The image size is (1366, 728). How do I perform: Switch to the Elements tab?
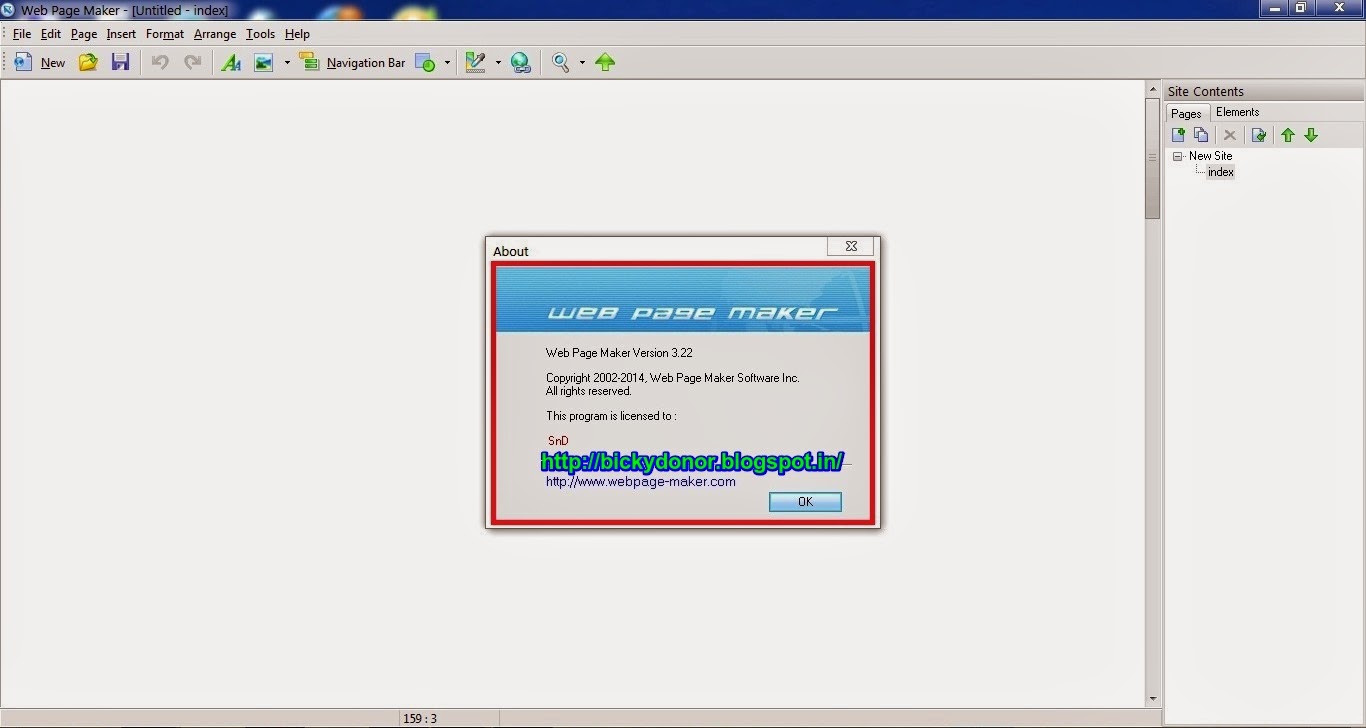tap(1237, 112)
